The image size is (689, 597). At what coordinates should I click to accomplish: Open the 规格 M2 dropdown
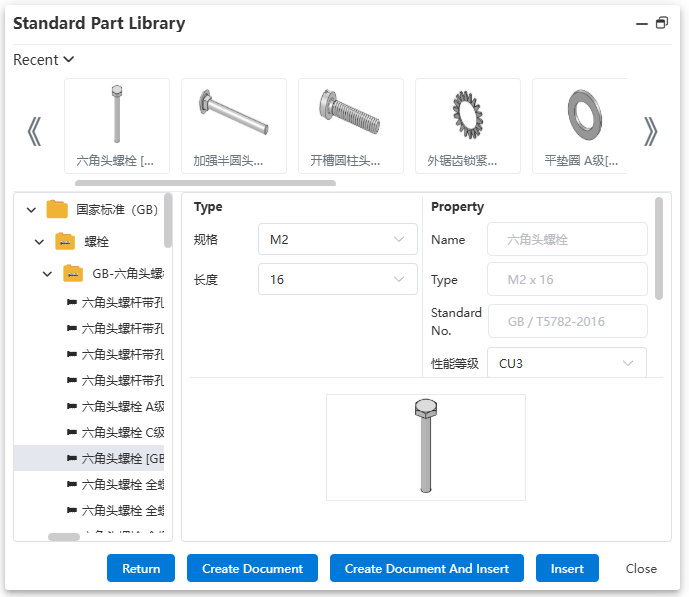click(337, 239)
